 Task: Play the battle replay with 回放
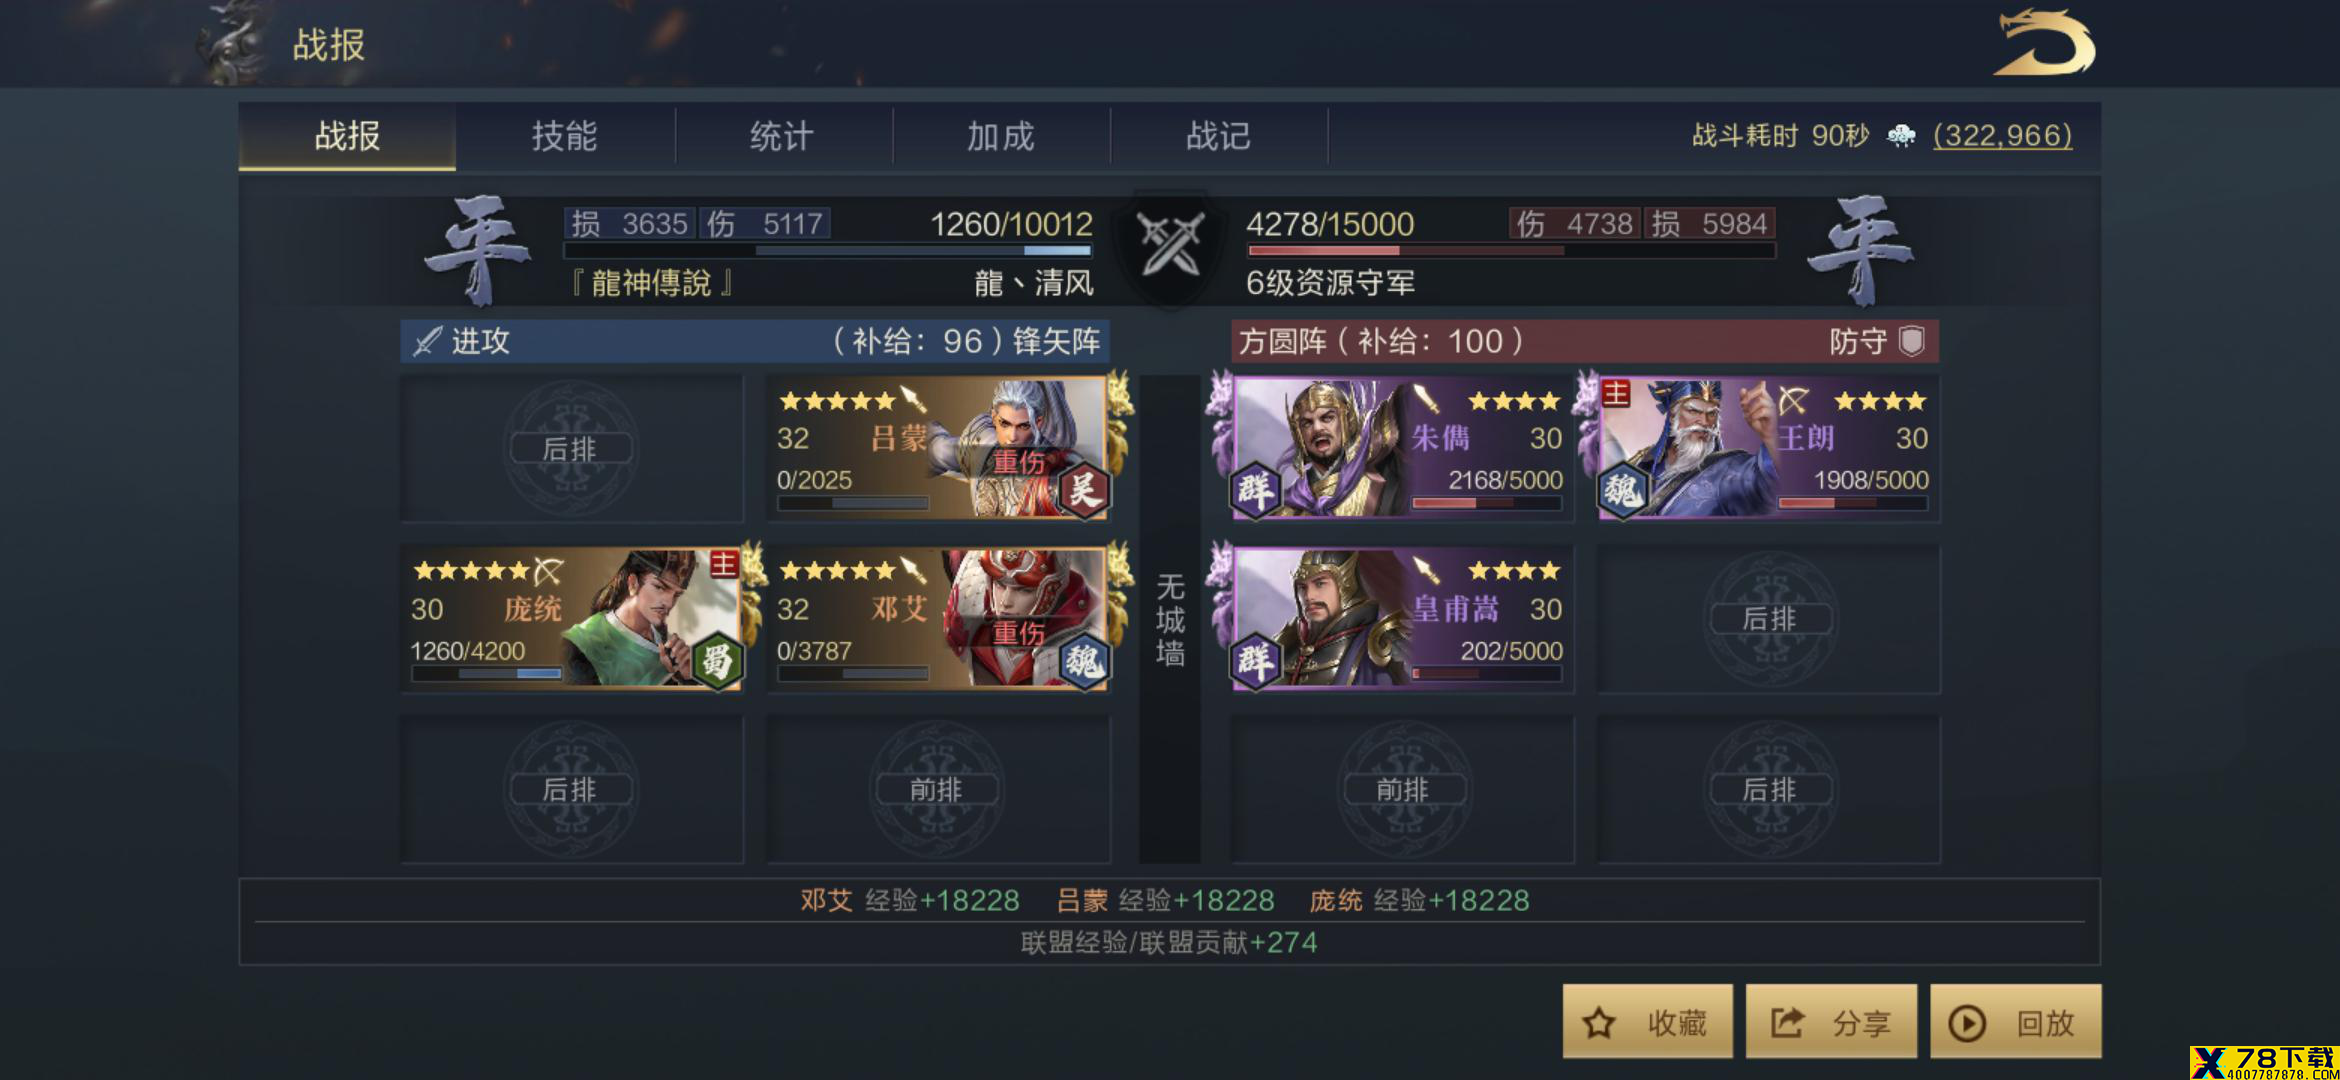2016,1022
